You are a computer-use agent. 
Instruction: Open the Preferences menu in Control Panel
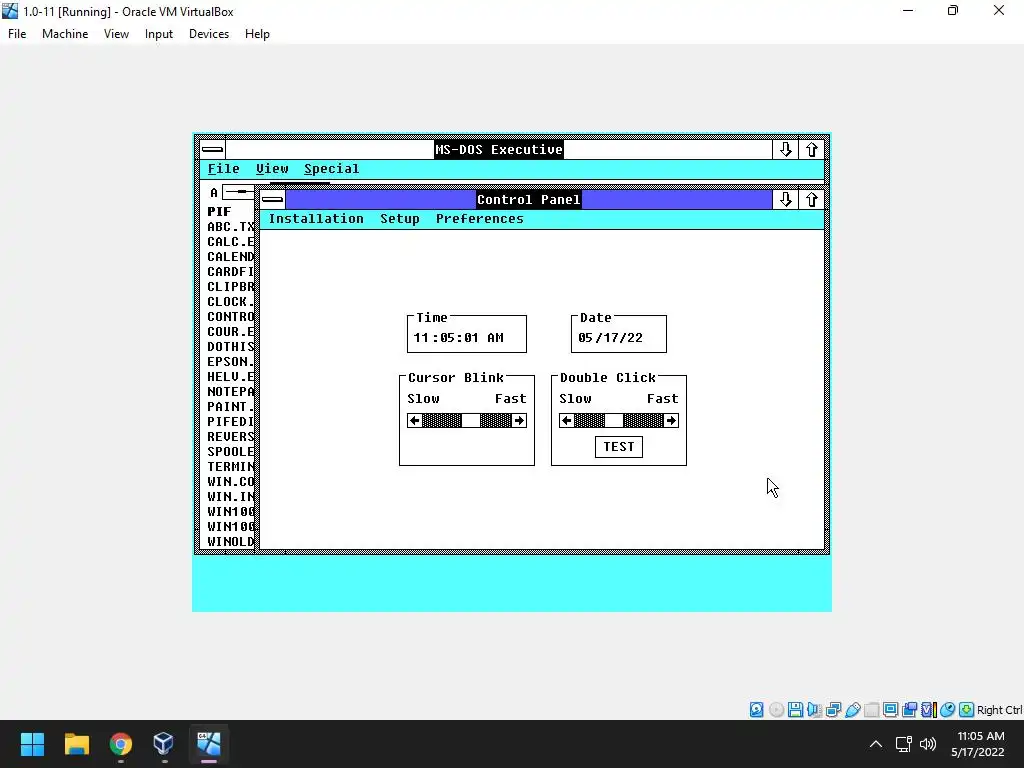(x=479, y=219)
